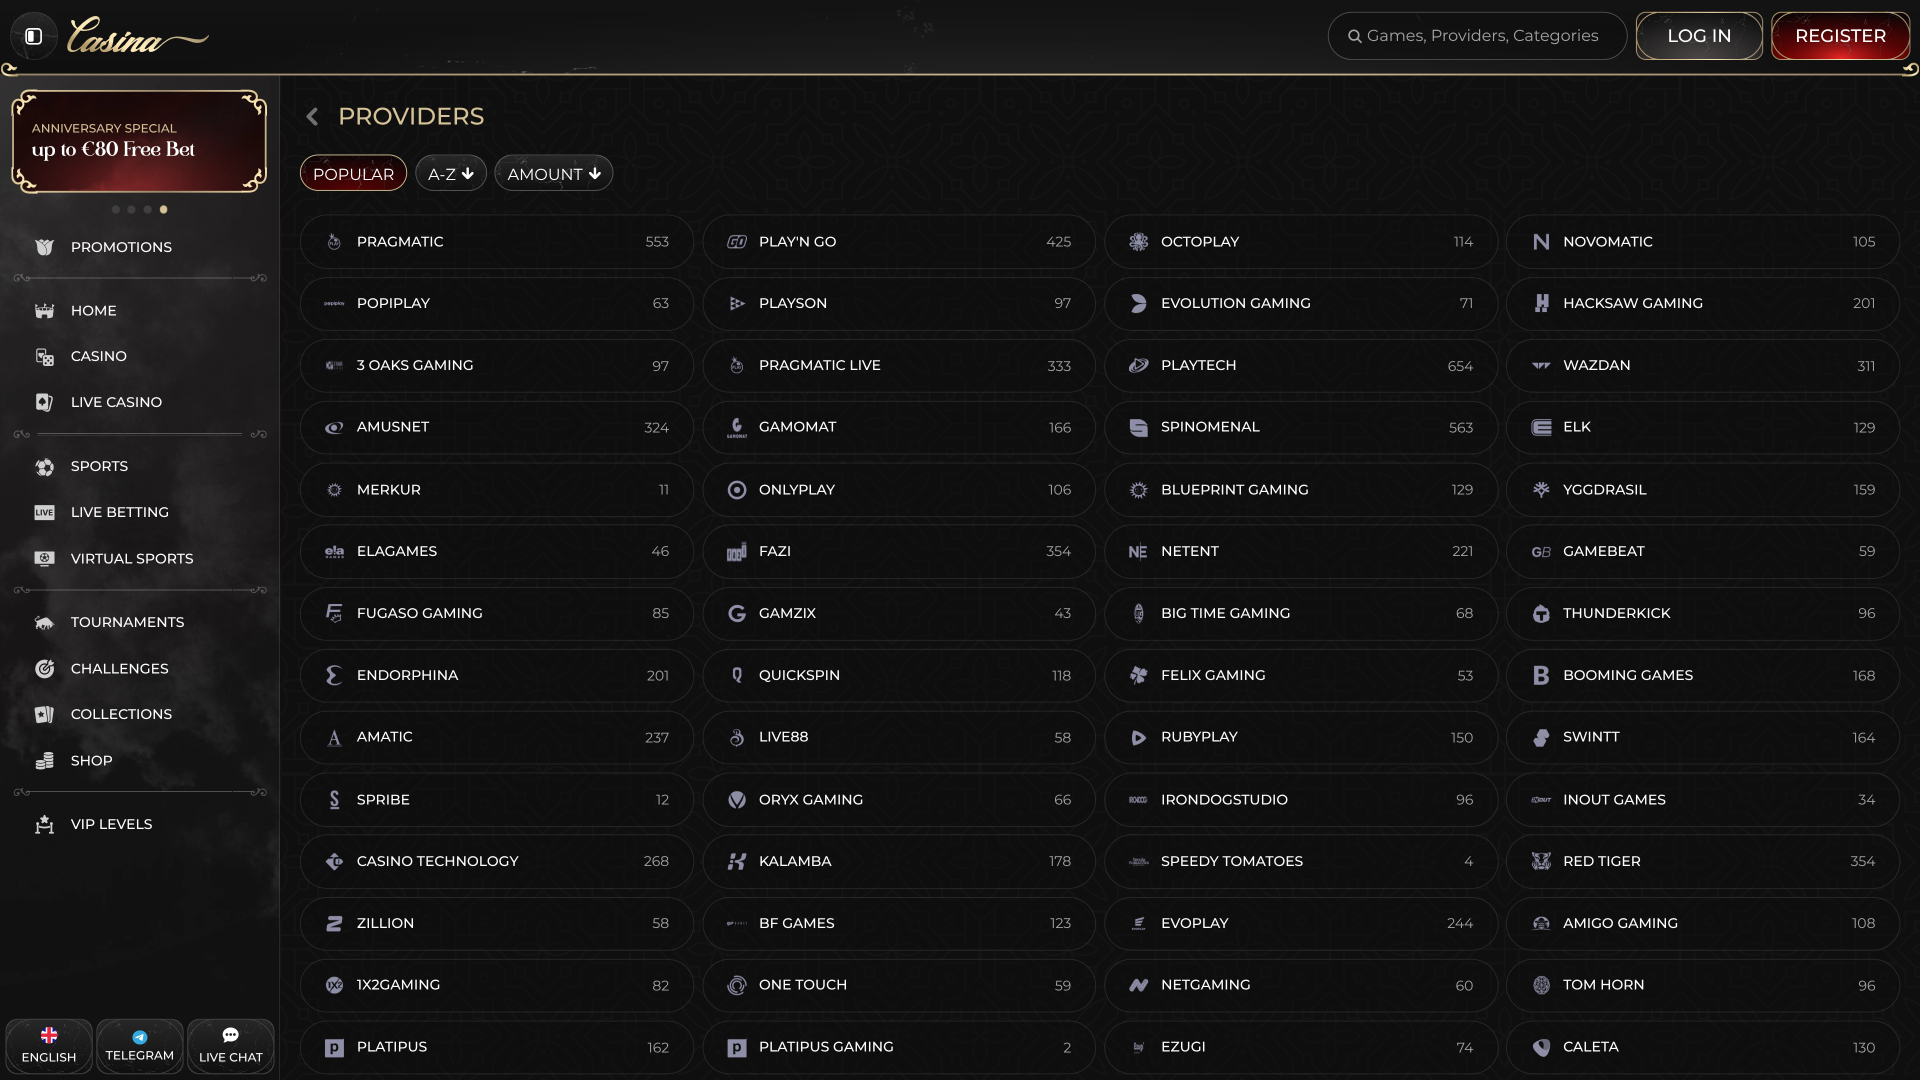Click the Register button

coord(1840,36)
